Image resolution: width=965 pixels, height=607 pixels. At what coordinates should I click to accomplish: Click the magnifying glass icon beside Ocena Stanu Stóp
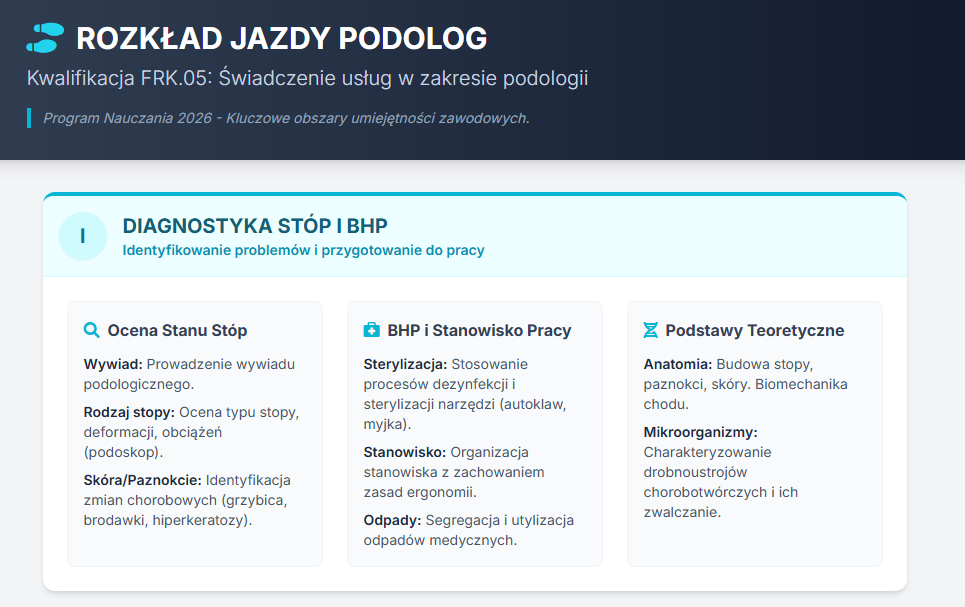91,330
